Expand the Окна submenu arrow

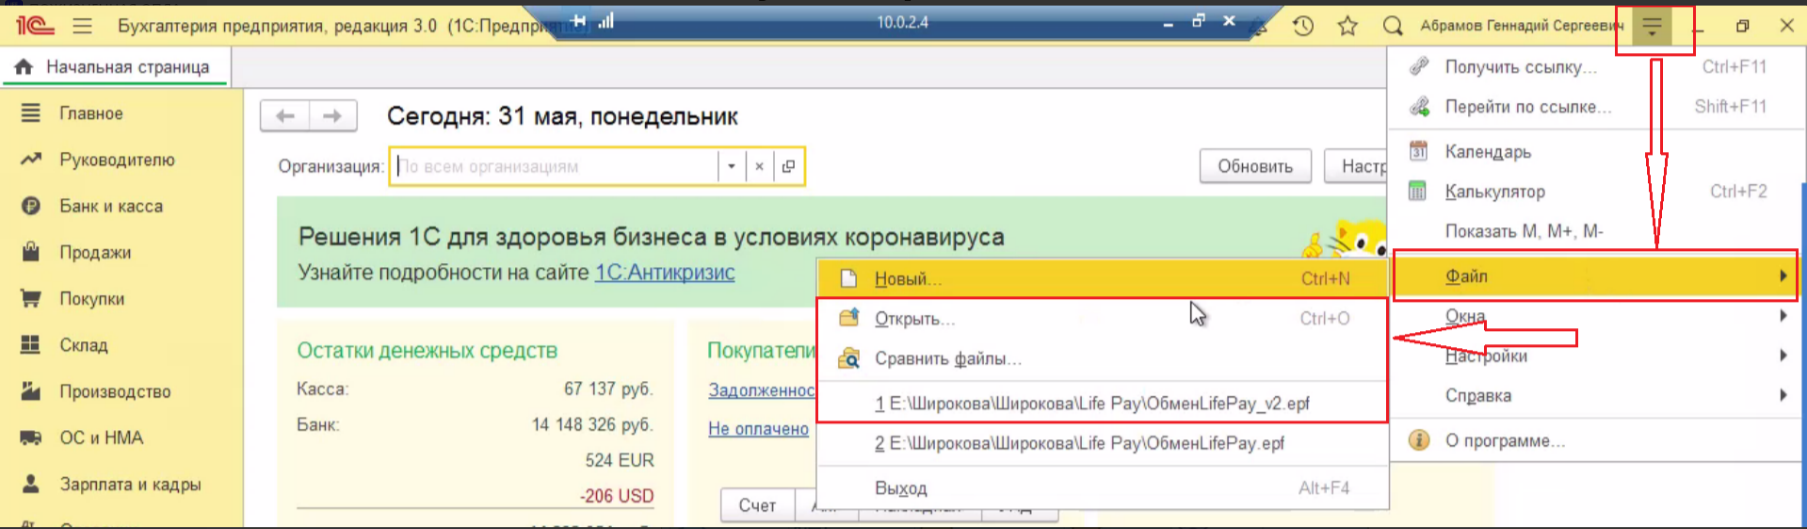click(x=1782, y=316)
